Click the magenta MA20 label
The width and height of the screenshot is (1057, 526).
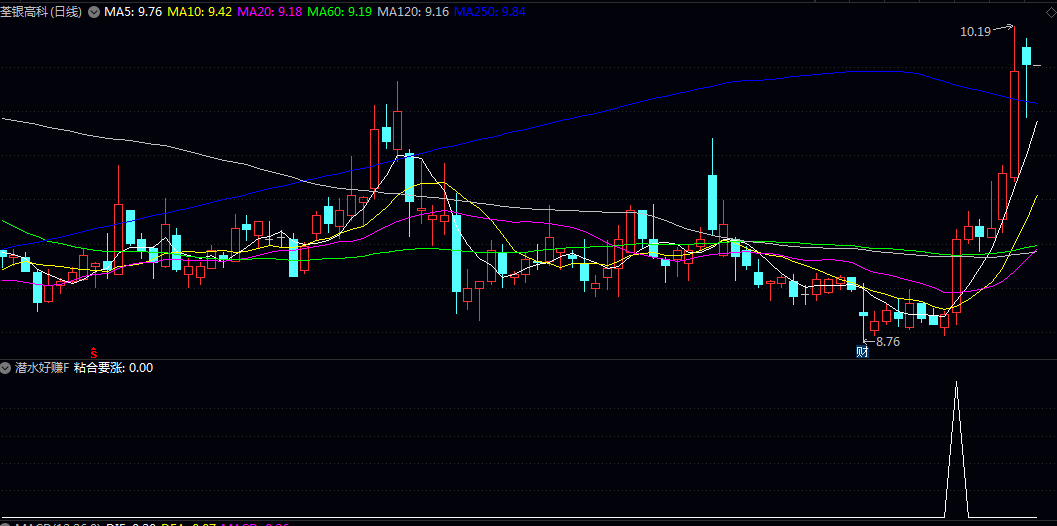[269, 12]
